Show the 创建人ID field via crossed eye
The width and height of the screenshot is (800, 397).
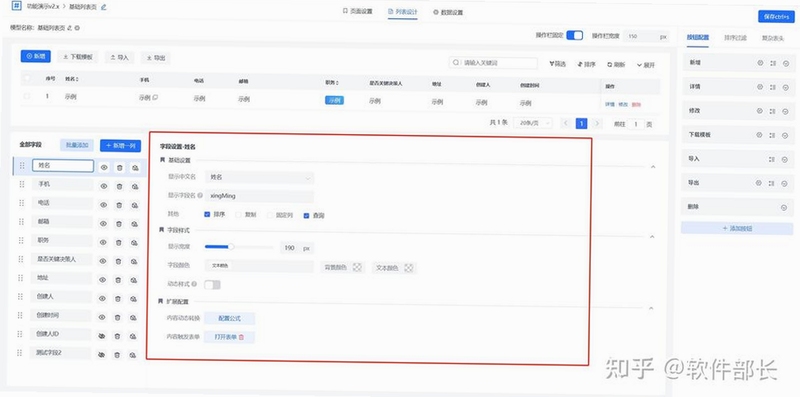click(x=102, y=336)
